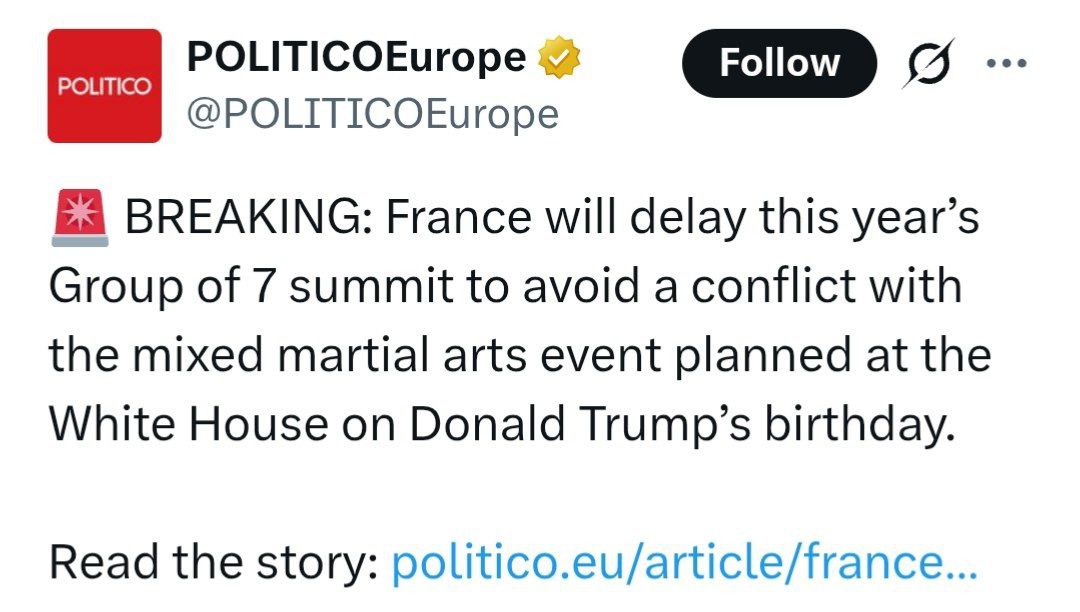
Task: Click the gold verified badge
Action: (x=559, y=60)
